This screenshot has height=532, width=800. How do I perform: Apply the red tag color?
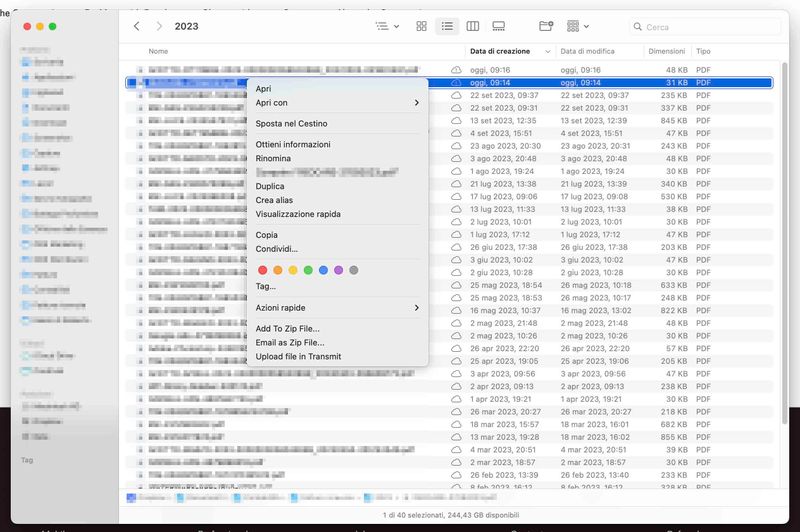263,270
